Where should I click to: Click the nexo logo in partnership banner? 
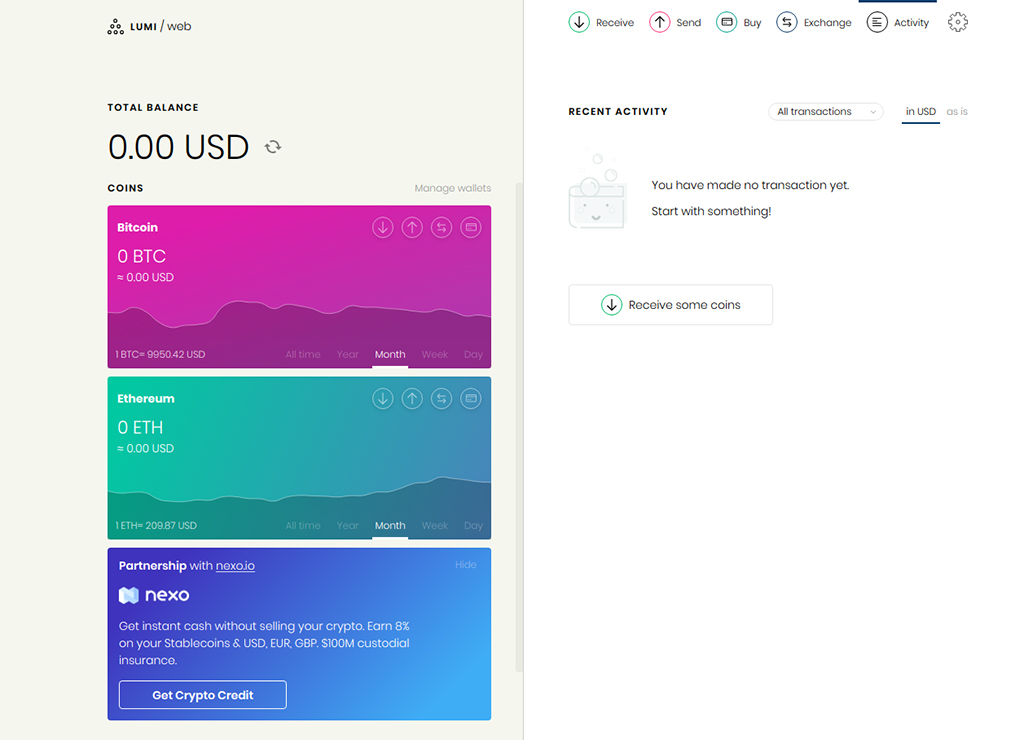pyautogui.click(x=154, y=595)
